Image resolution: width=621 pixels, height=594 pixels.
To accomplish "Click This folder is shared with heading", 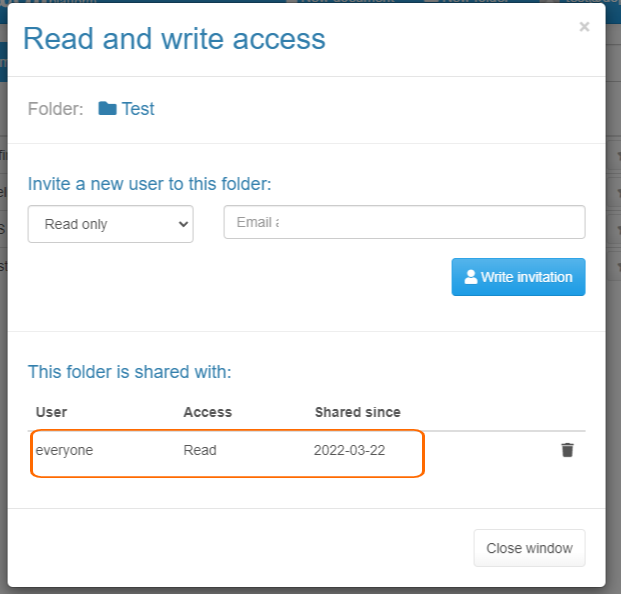I will click(x=130, y=372).
